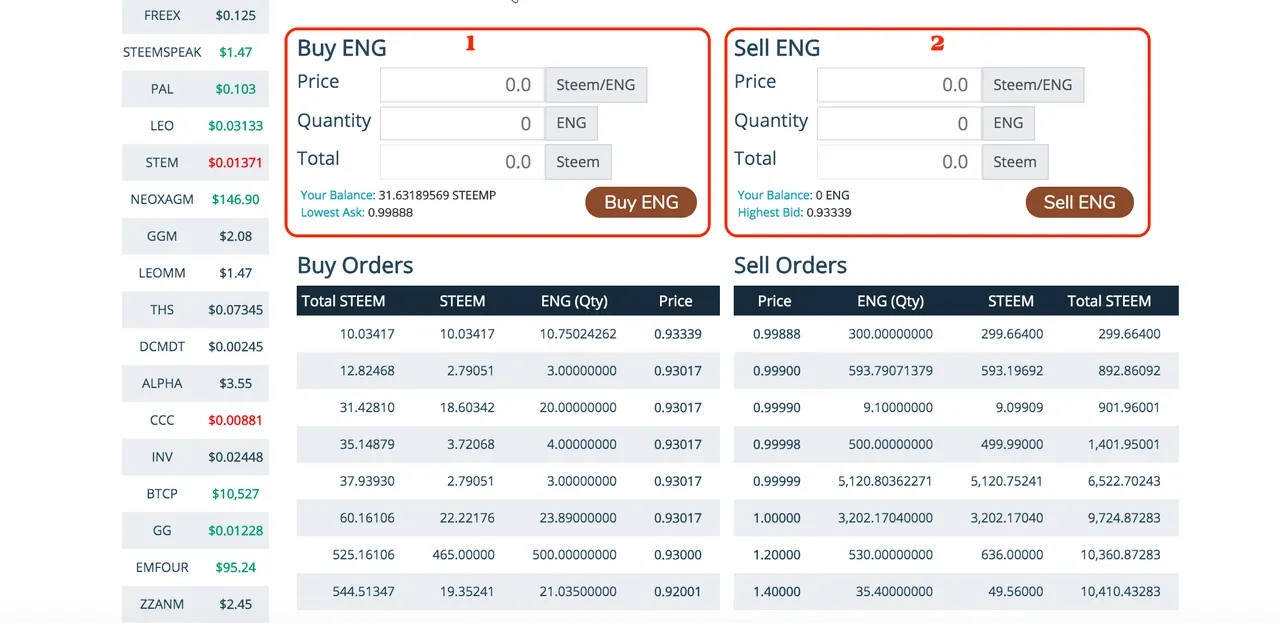Viewport: 1280px width, 623px height.
Task: Click the sell order priced 1.20000
Action: (x=955, y=554)
